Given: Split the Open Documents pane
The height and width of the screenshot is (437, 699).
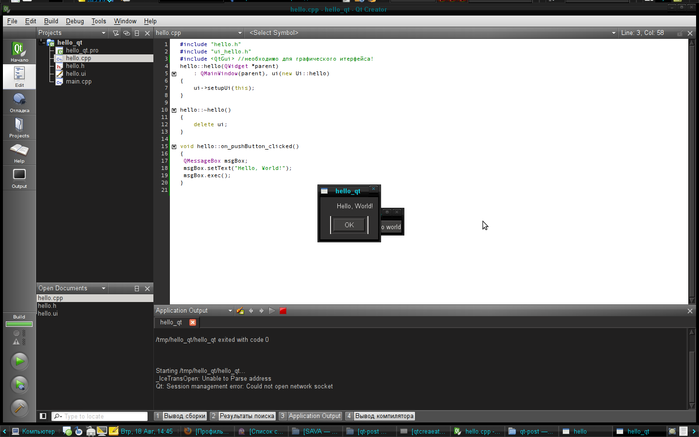Looking at the screenshot, I should pos(137,289).
